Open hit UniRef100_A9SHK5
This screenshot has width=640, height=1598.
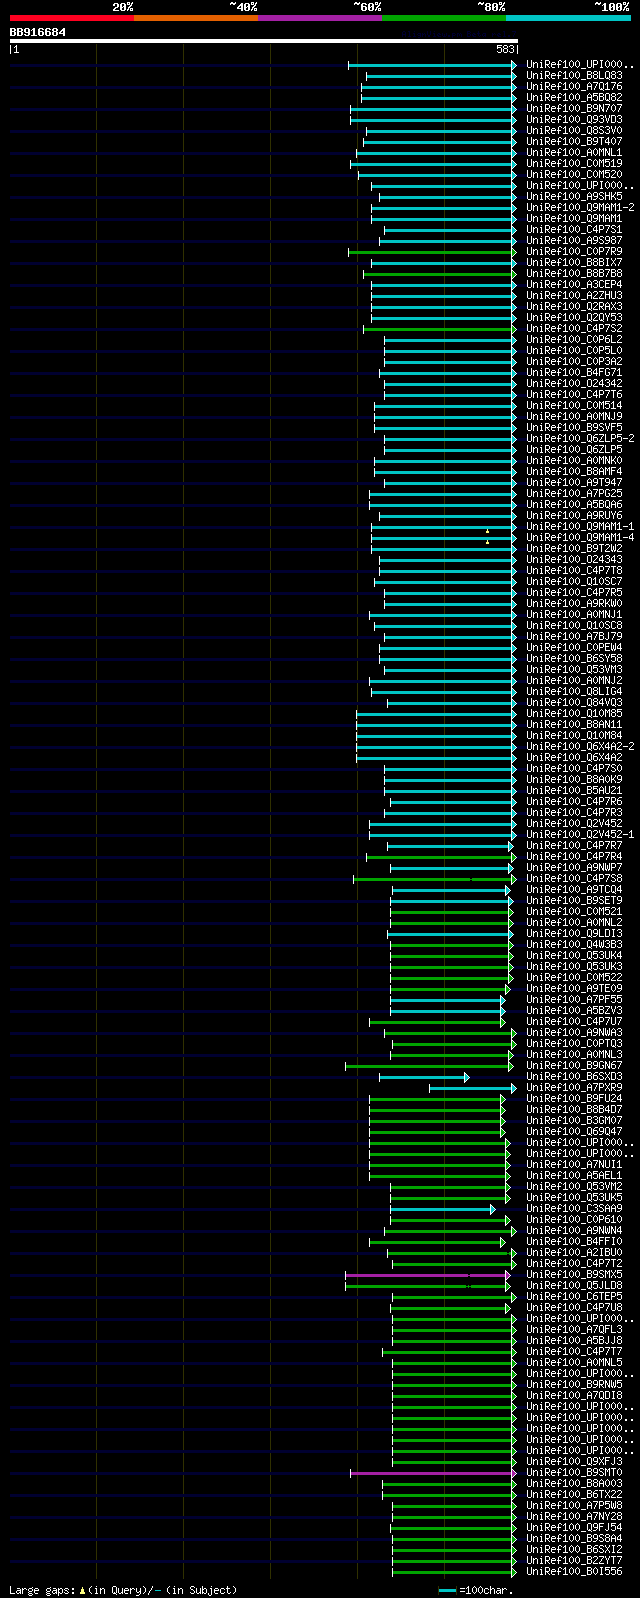574,196
